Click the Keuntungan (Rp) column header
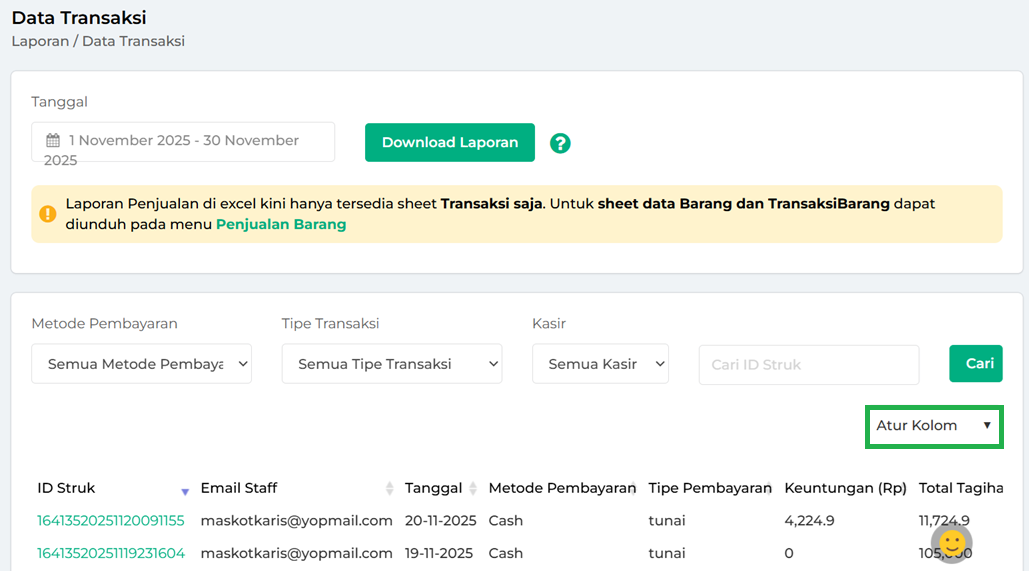Screen dimensions: 1029x571 (845, 488)
